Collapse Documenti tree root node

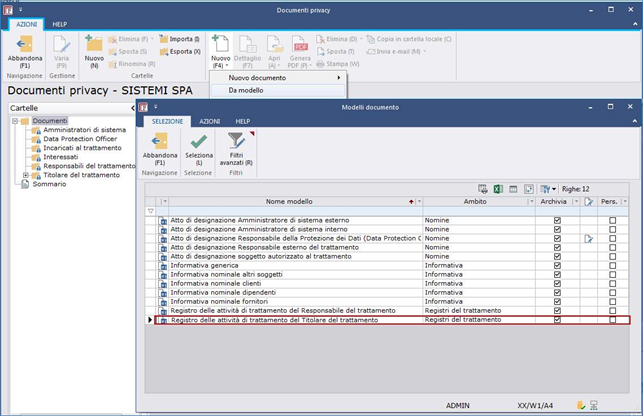tap(15, 121)
